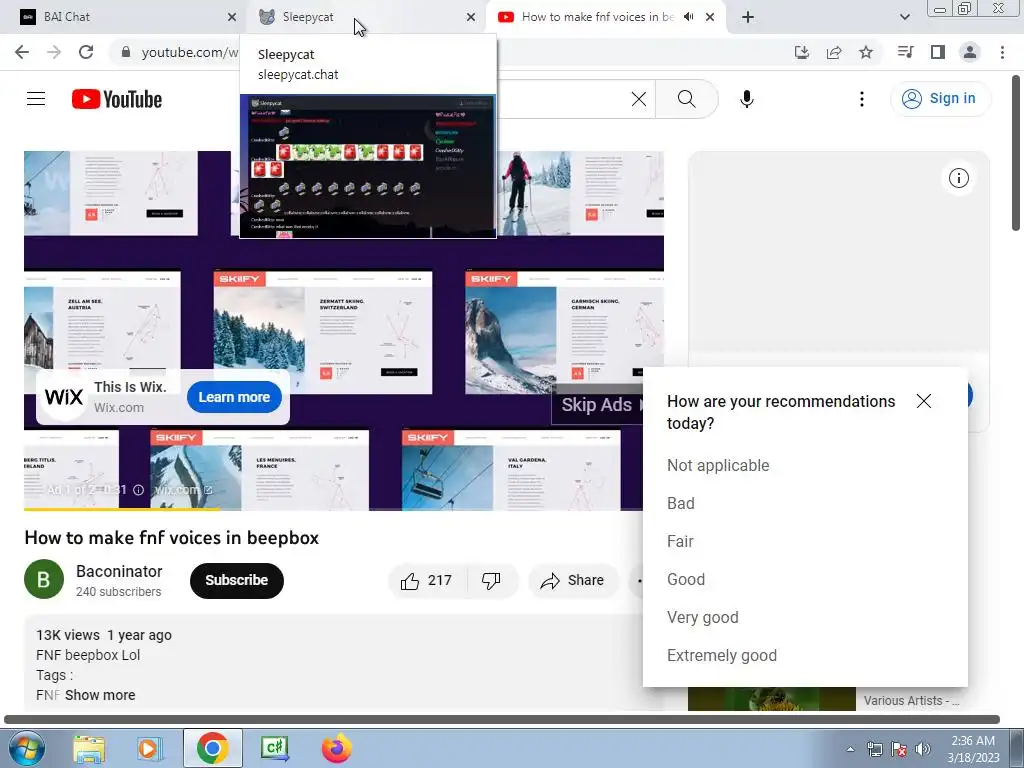Visit wix.com link in ad overlay
This screenshot has width=1024, height=768.
(182, 490)
